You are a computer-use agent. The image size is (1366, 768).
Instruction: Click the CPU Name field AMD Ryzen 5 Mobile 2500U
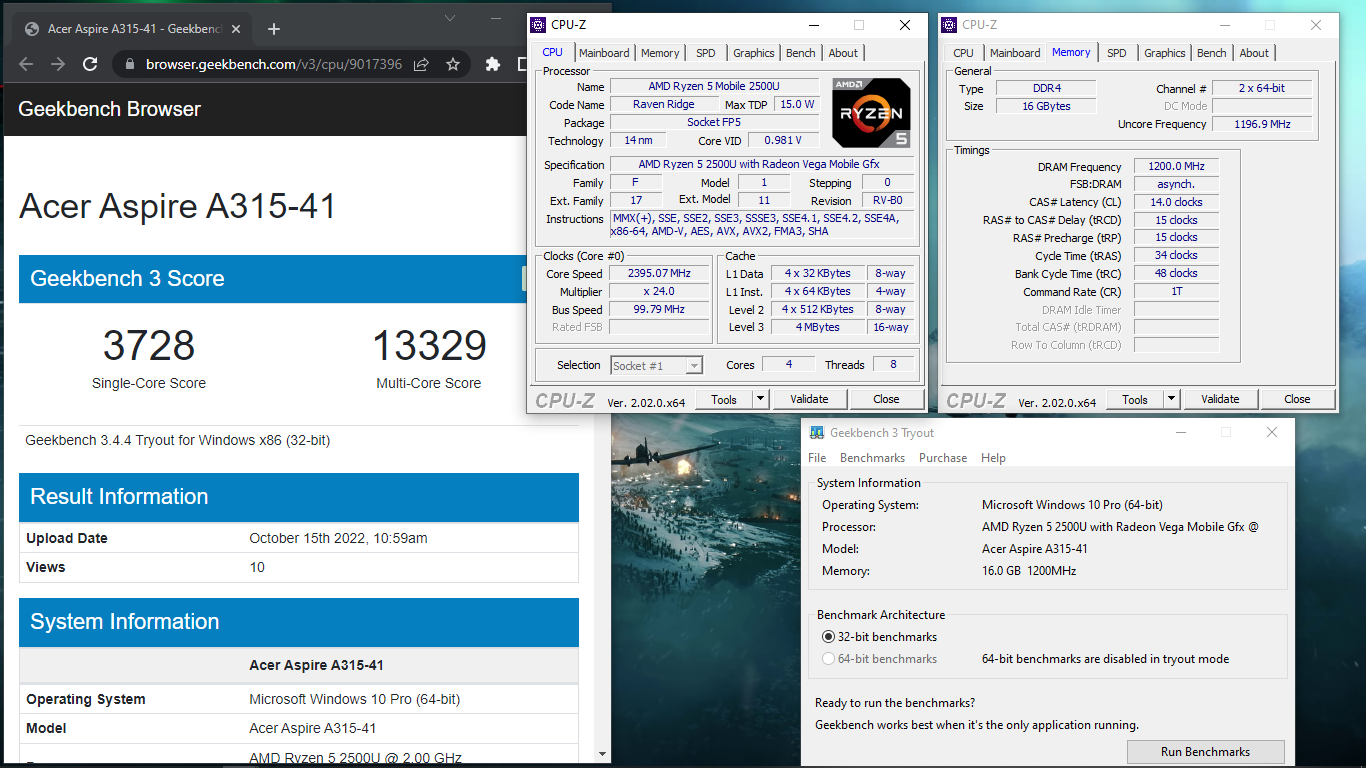click(x=714, y=87)
